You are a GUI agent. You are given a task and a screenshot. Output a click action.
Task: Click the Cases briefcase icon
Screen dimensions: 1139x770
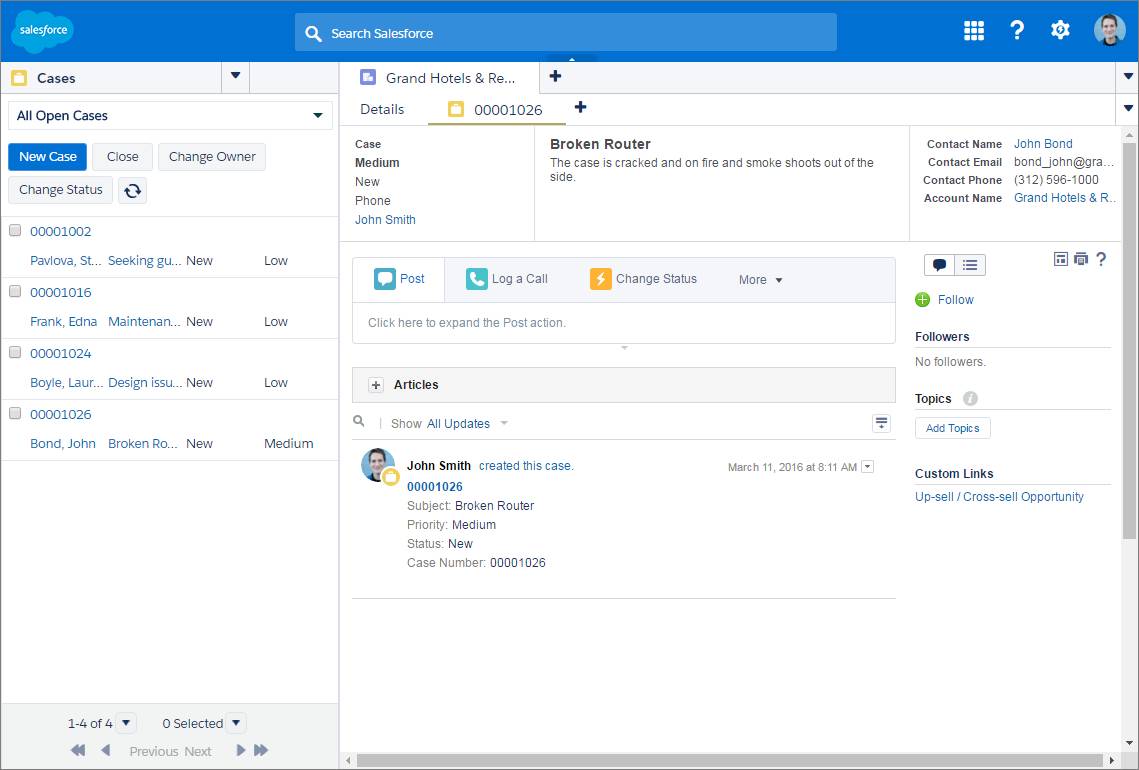(19, 78)
